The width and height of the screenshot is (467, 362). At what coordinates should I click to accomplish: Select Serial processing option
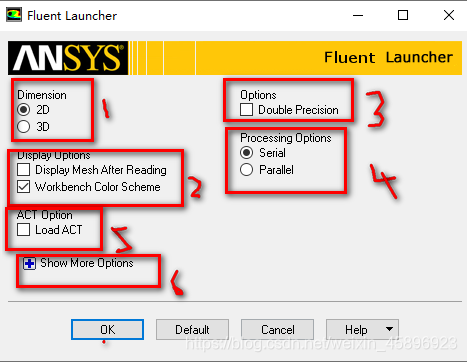(x=246, y=153)
